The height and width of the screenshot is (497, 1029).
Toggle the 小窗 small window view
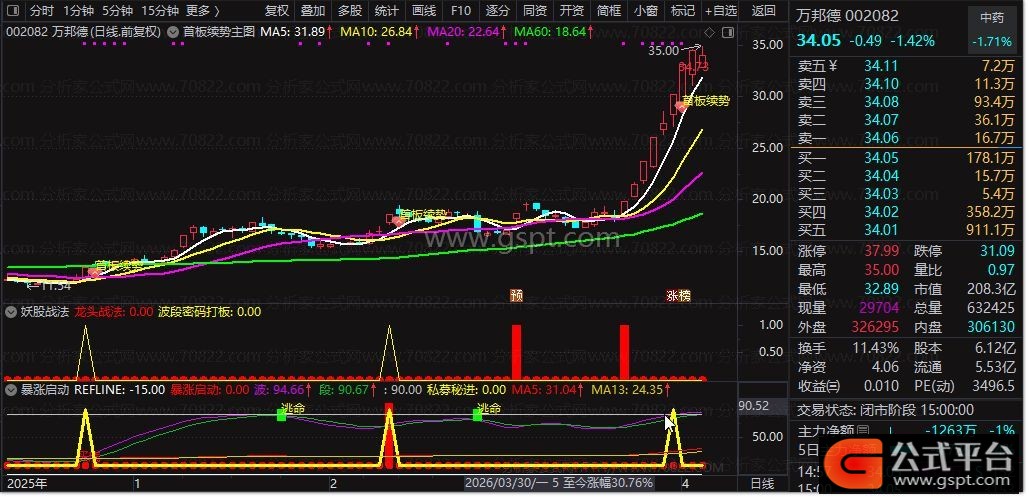[x=645, y=11]
